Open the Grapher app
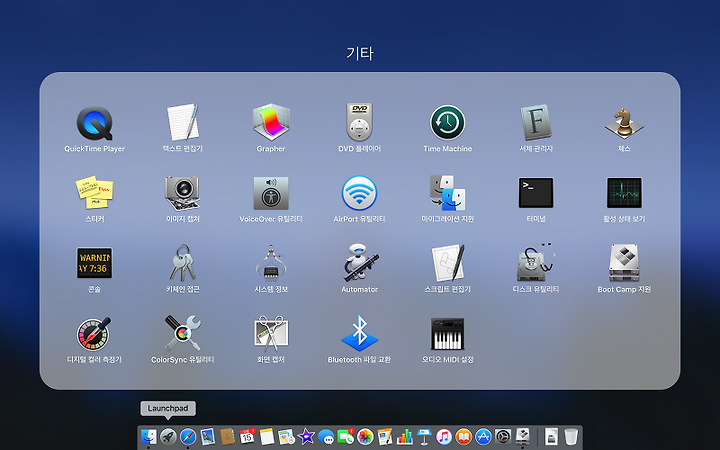 pos(271,122)
